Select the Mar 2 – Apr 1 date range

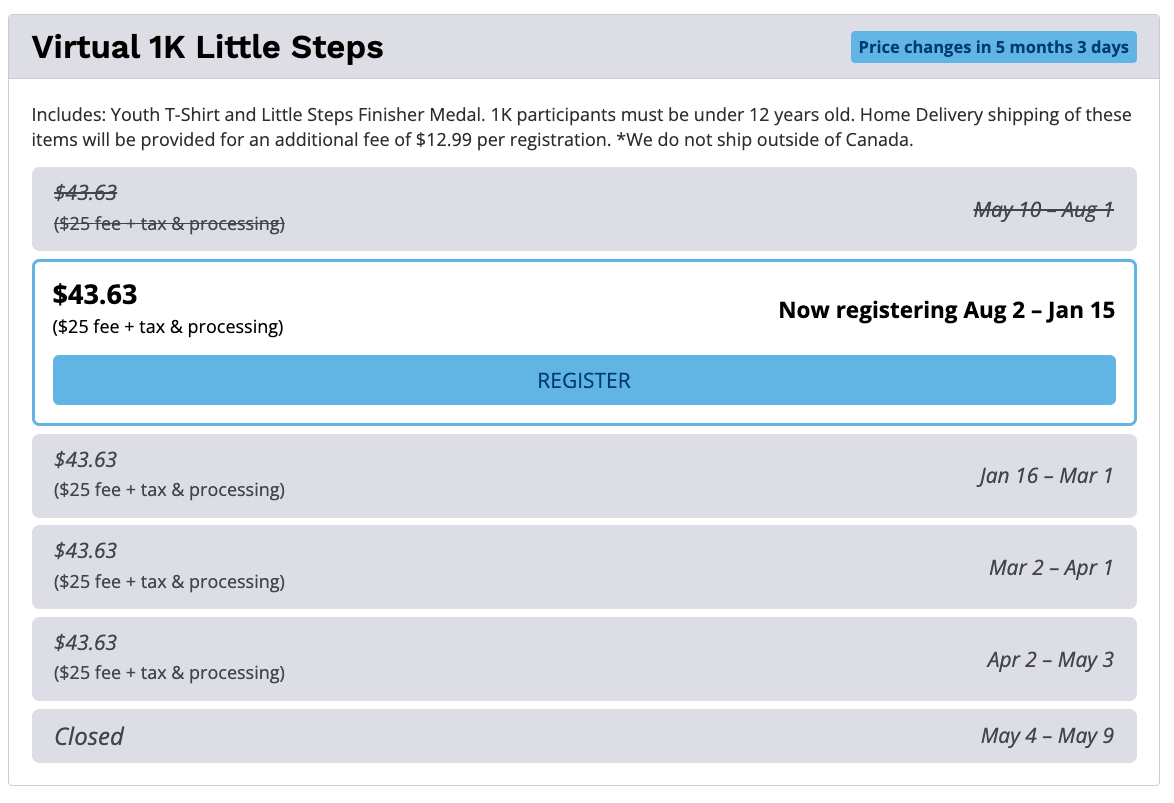pyautogui.click(x=1050, y=568)
